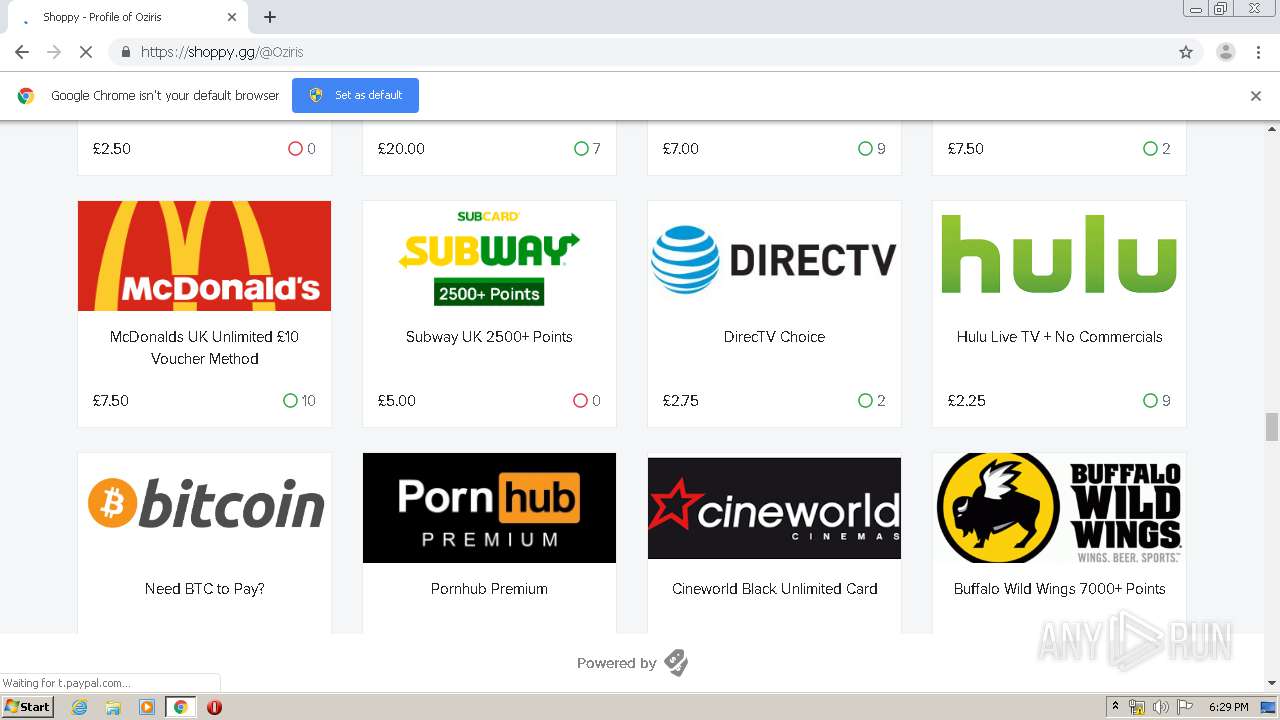Go back to the previous page

(x=22, y=52)
